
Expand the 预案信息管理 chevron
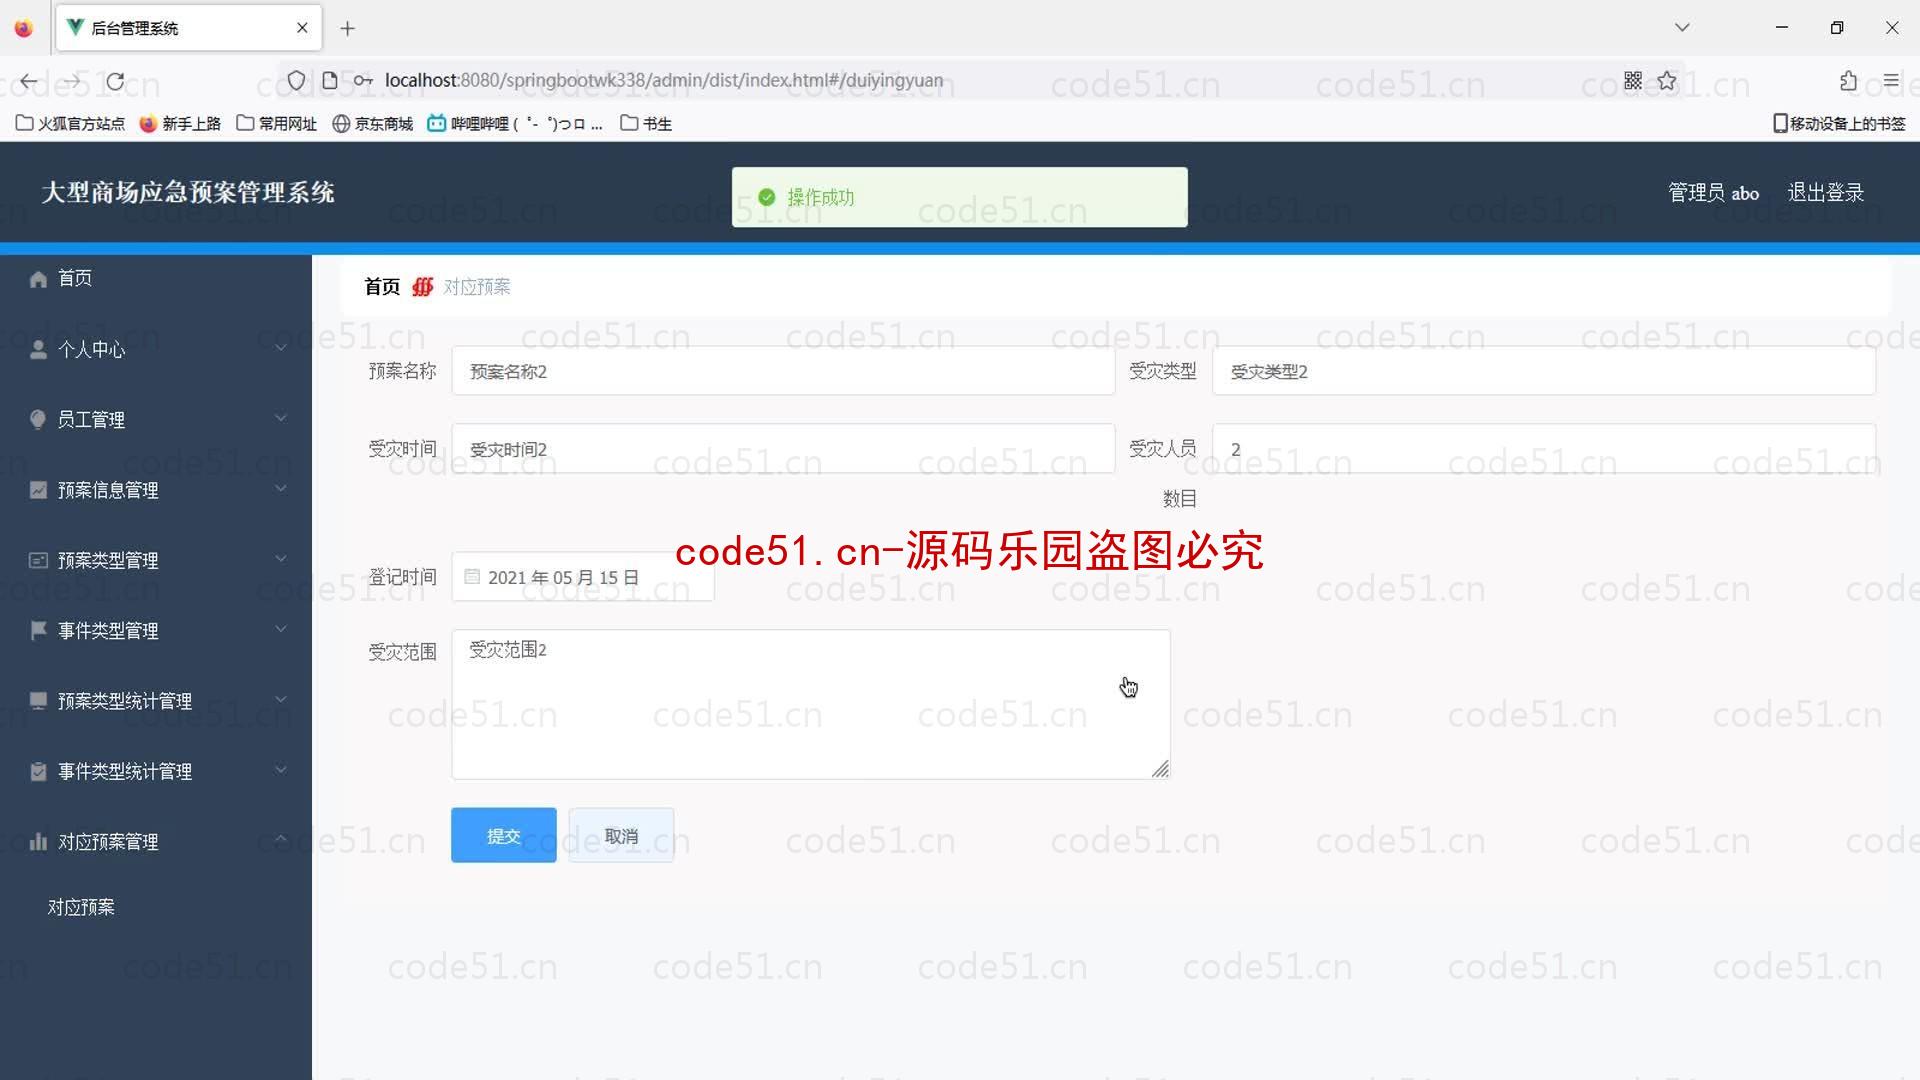281,488
